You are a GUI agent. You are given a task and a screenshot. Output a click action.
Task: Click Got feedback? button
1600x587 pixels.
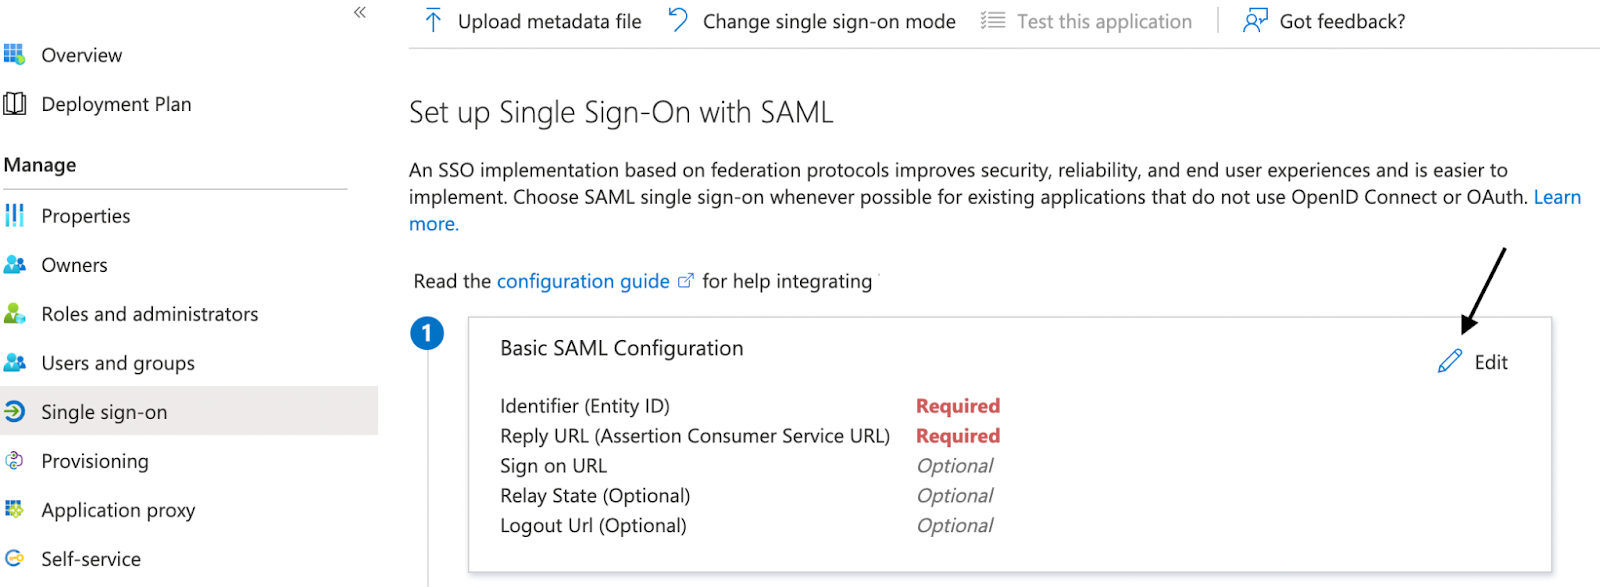point(1324,21)
